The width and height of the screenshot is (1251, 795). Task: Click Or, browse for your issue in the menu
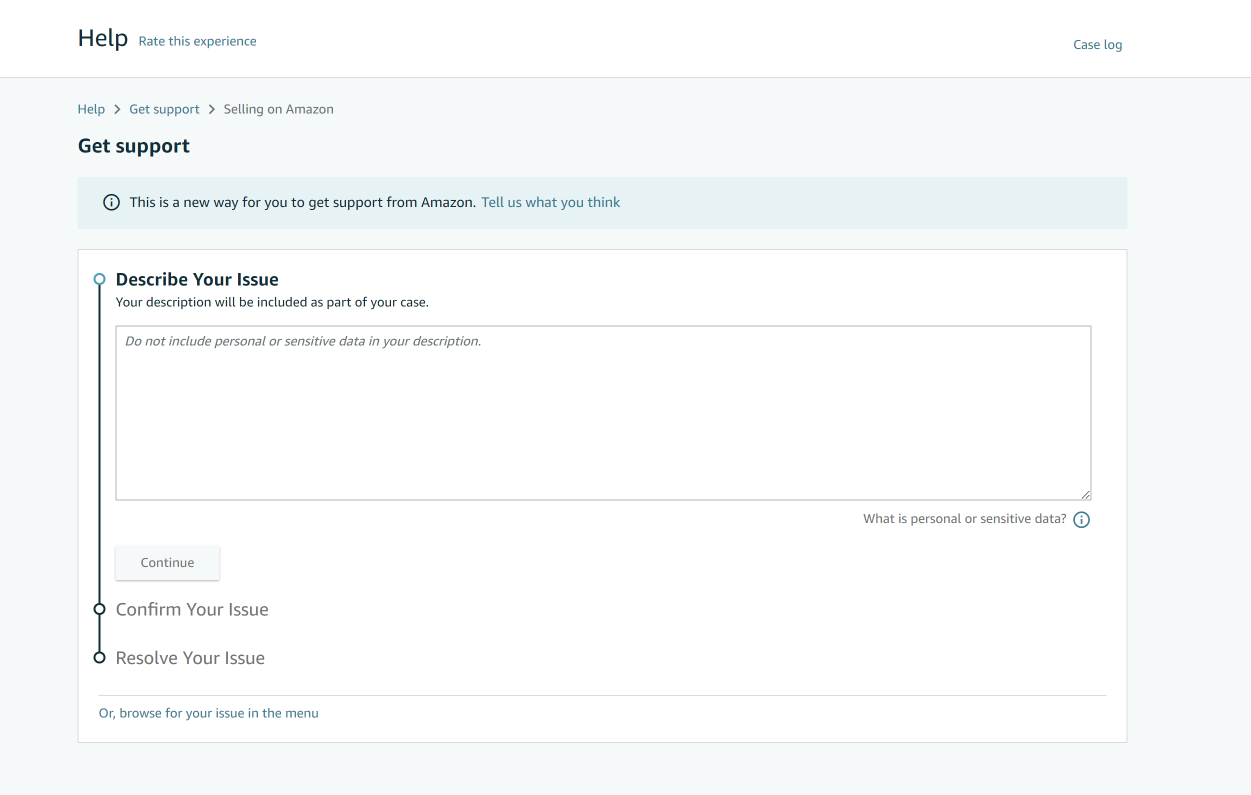(x=208, y=713)
